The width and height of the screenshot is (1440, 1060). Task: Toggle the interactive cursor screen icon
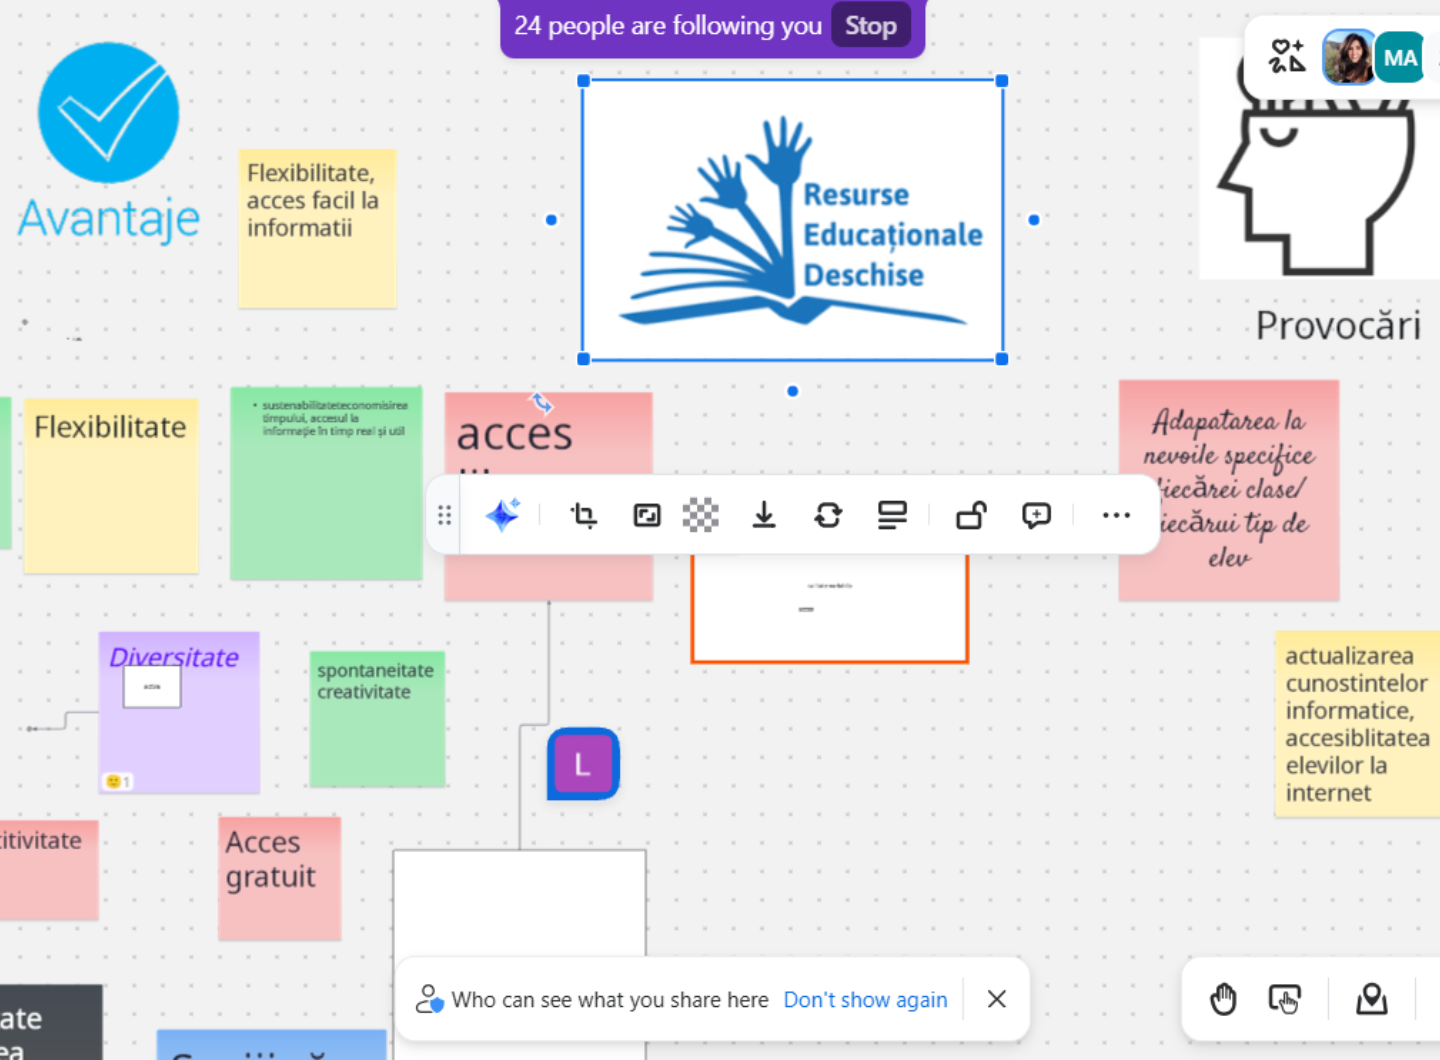pyautogui.click(x=1285, y=999)
